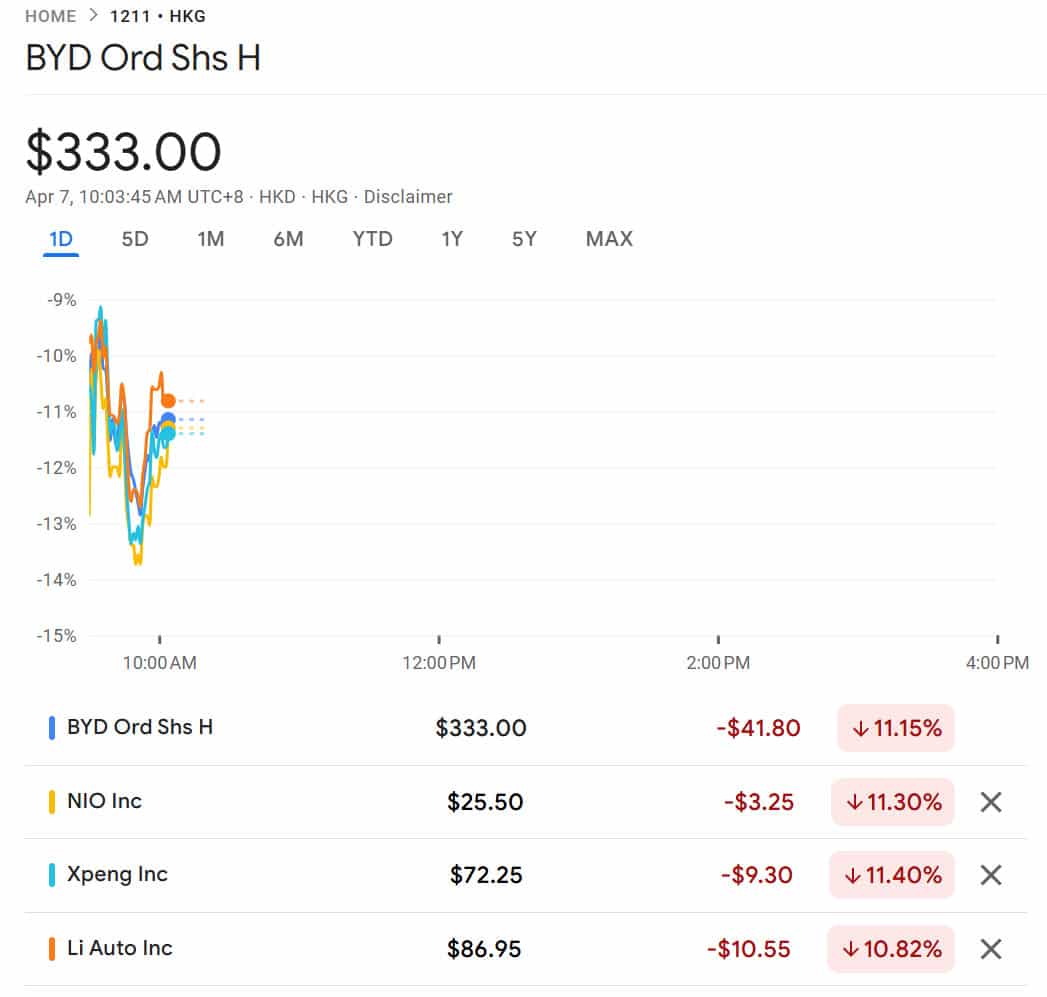Click Xpeng's down-arrow 11.40% badge
The width and height of the screenshot is (1047, 997).
[891, 875]
